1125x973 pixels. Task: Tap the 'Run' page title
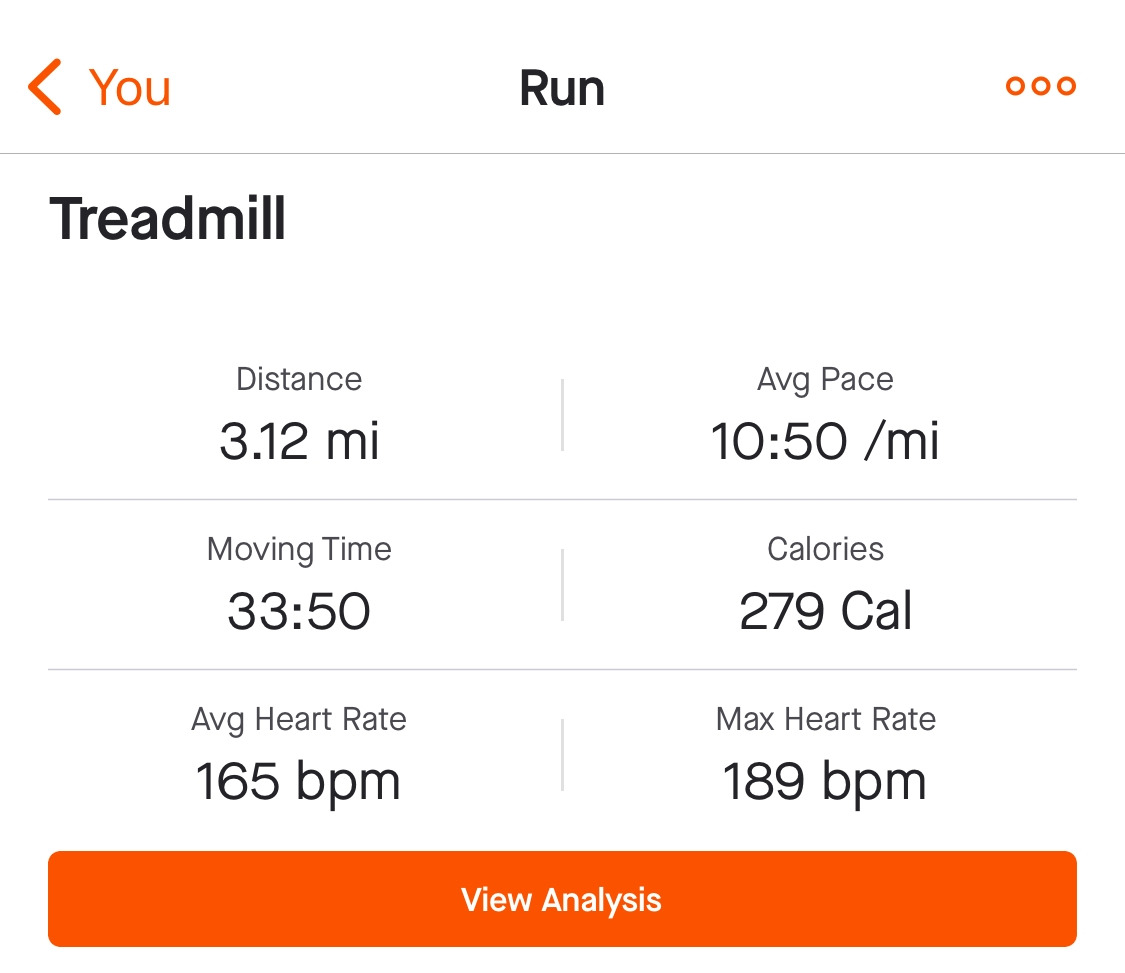(x=562, y=88)
